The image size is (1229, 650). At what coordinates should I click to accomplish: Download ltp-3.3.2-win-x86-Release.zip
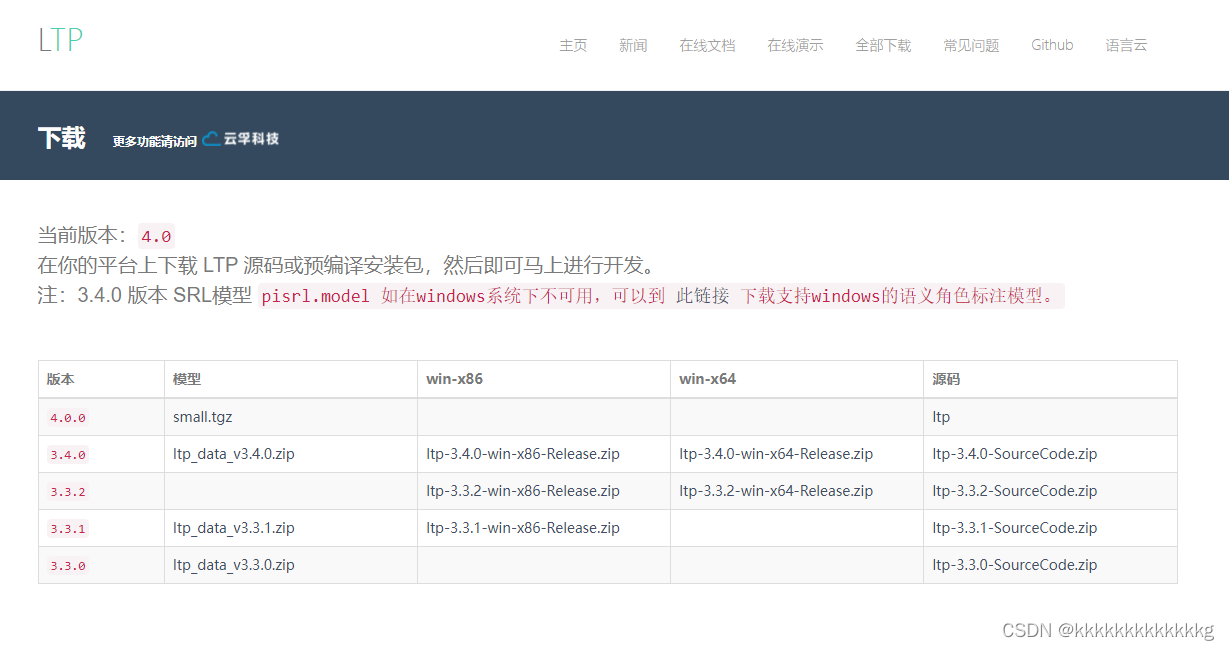[523, 491]
